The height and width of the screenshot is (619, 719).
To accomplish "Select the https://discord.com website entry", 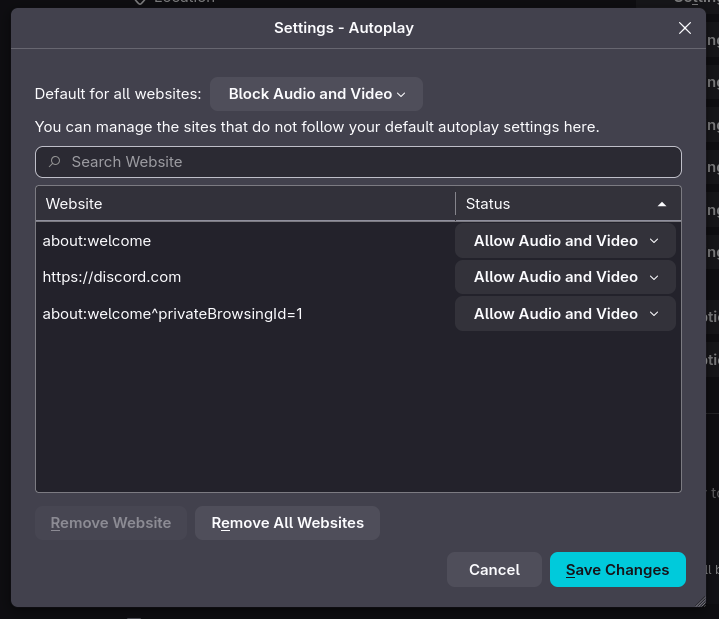I will pos(112,277).
